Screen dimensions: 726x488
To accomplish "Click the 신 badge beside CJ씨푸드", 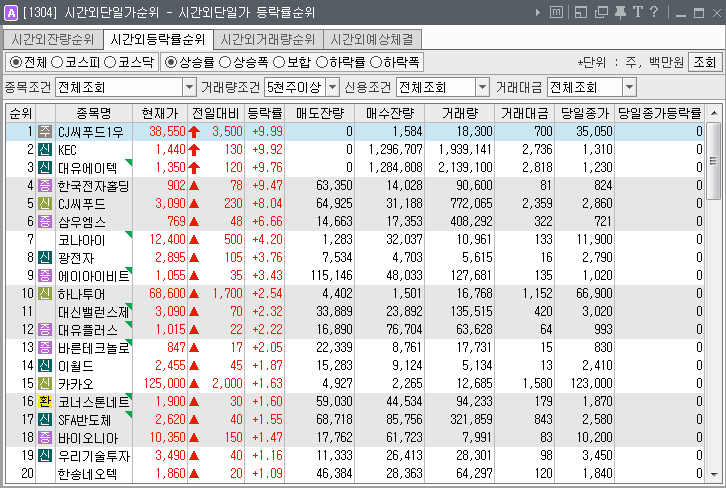I will pyautogui.click(x=44, y=204).
